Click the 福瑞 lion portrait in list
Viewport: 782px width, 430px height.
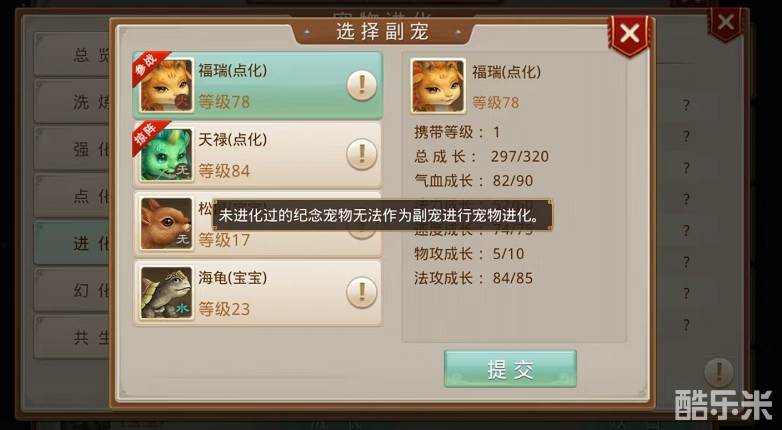point(167,85)
